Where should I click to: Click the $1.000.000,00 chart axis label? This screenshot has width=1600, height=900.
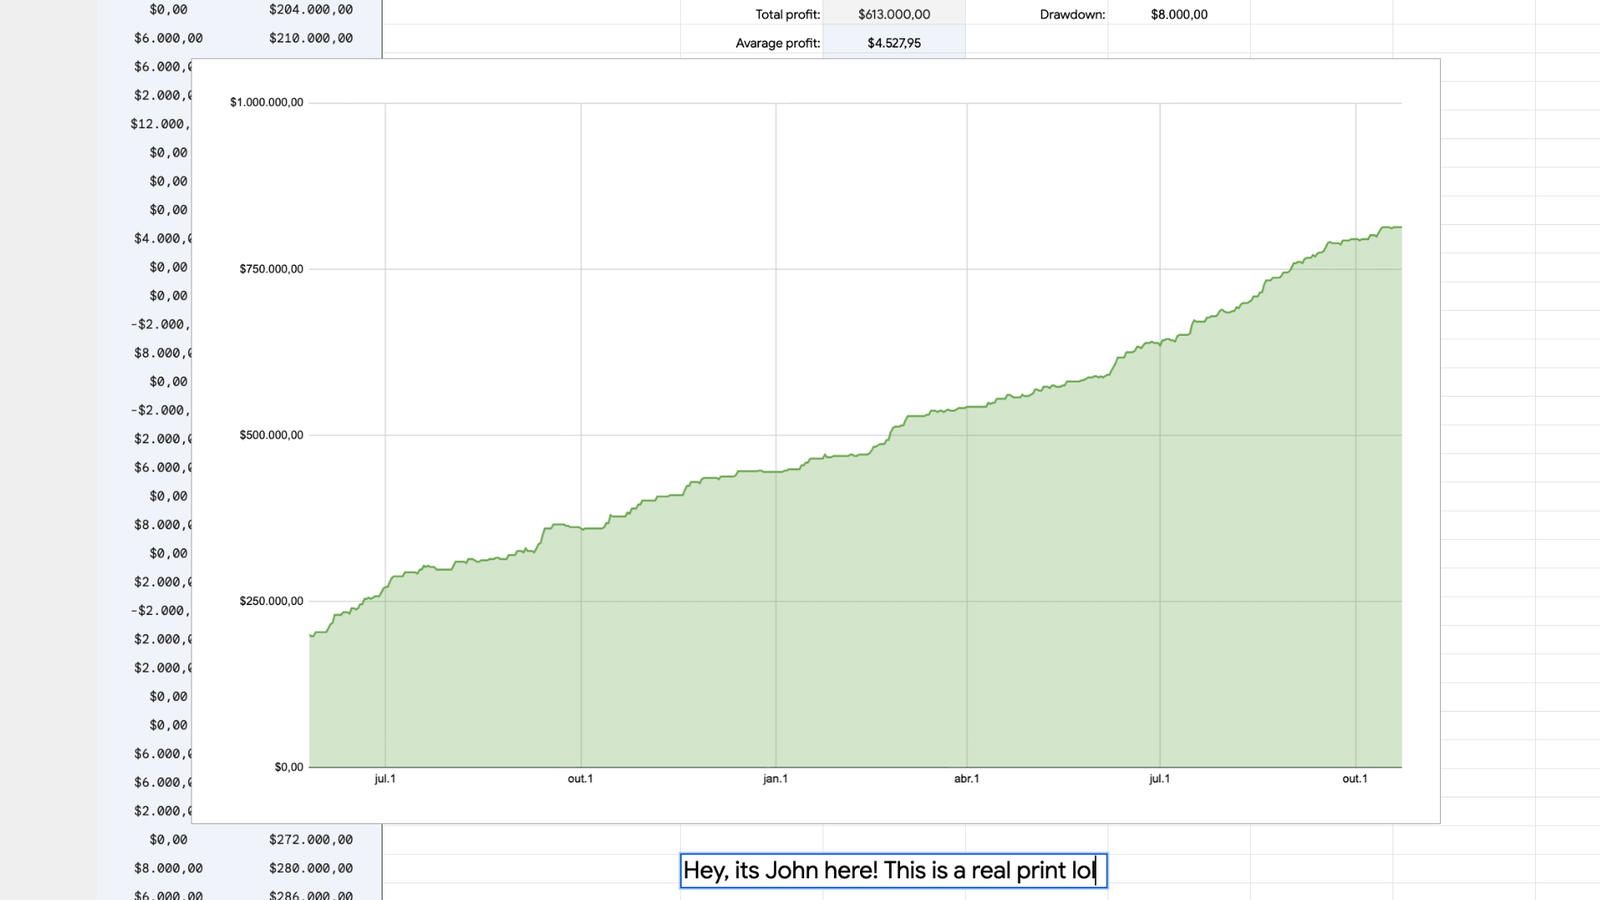[266, 102]
